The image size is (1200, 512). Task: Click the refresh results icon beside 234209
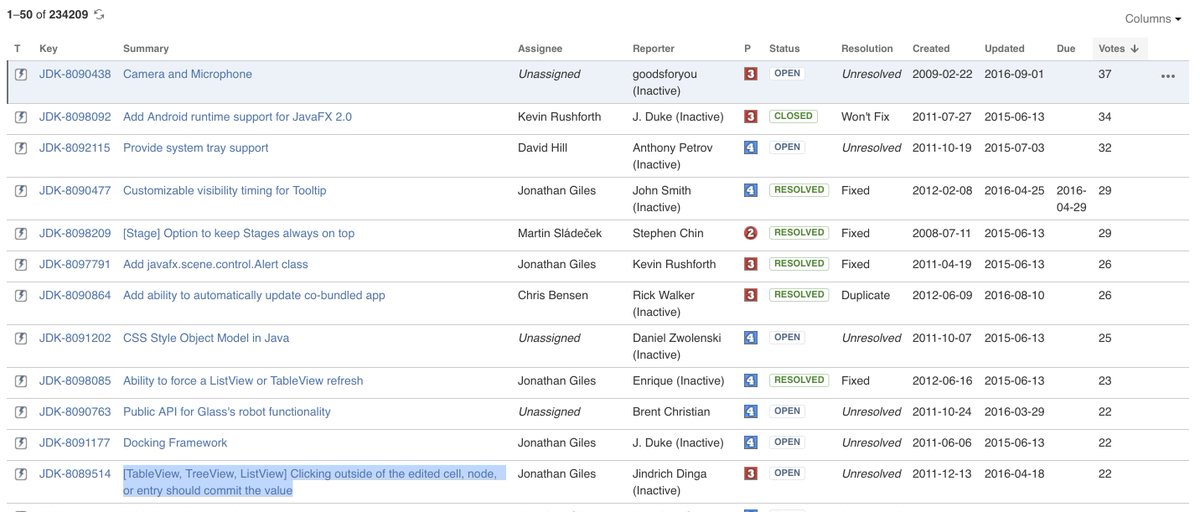click(x=99, y=14)
